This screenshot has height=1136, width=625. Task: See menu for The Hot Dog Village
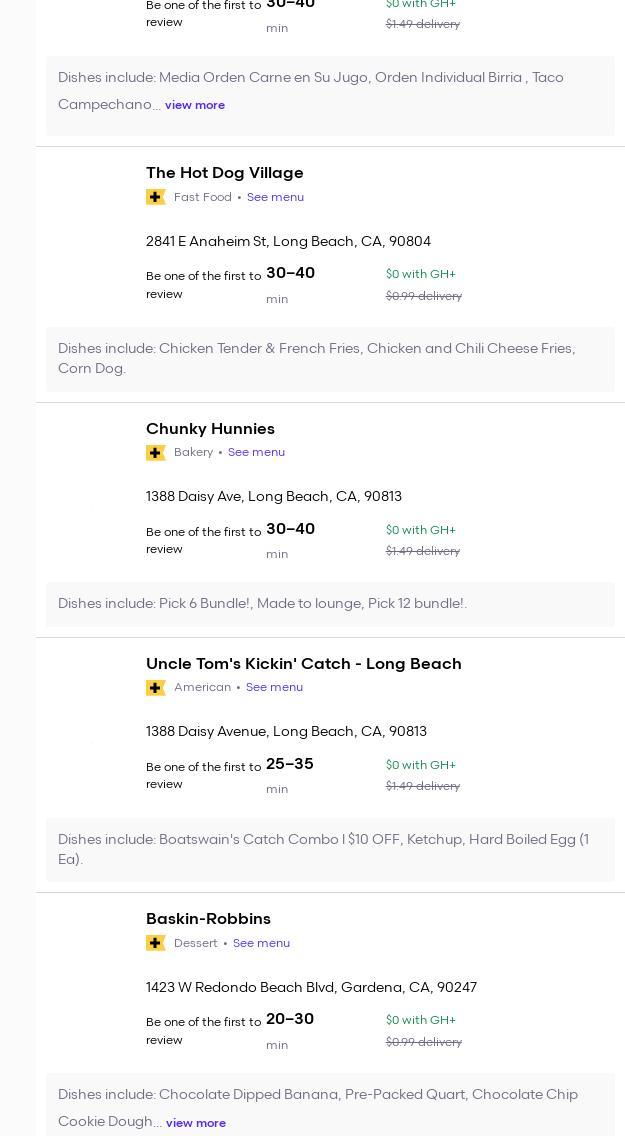pos(275,198)
